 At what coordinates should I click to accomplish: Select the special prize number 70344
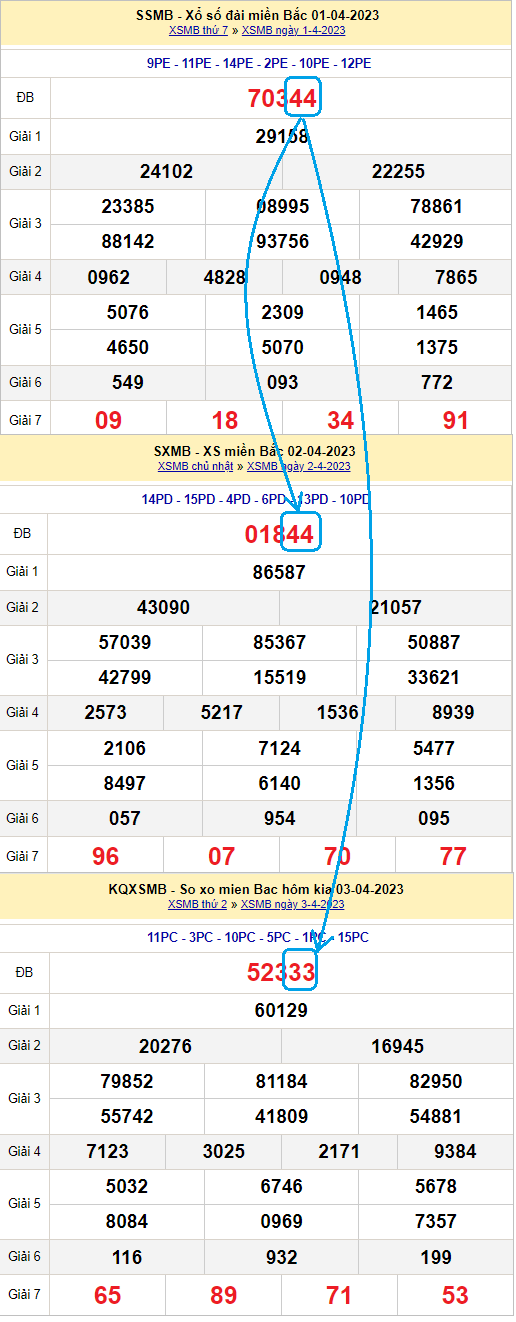point(282,98)
